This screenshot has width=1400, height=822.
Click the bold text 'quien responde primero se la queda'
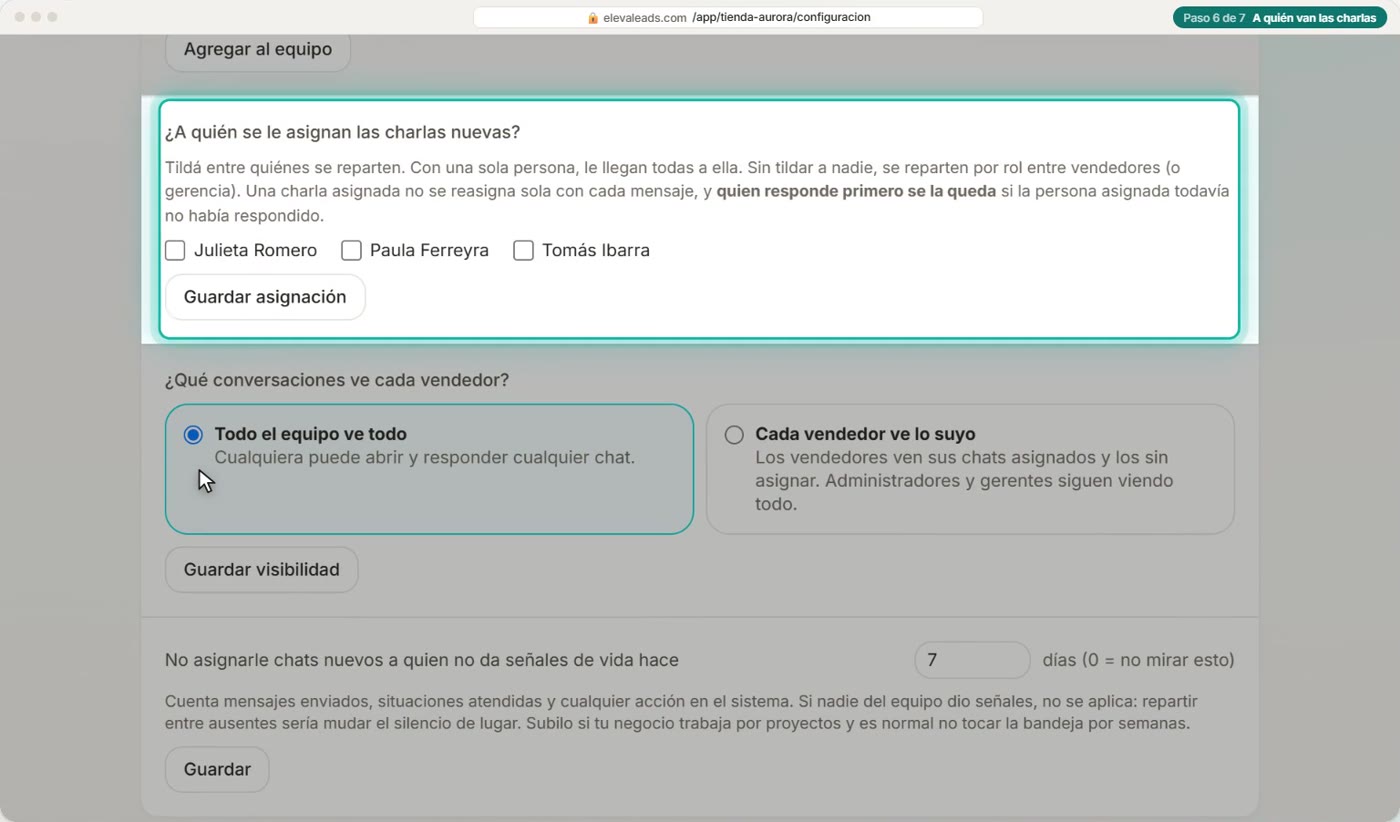click(x=856, y=191)
